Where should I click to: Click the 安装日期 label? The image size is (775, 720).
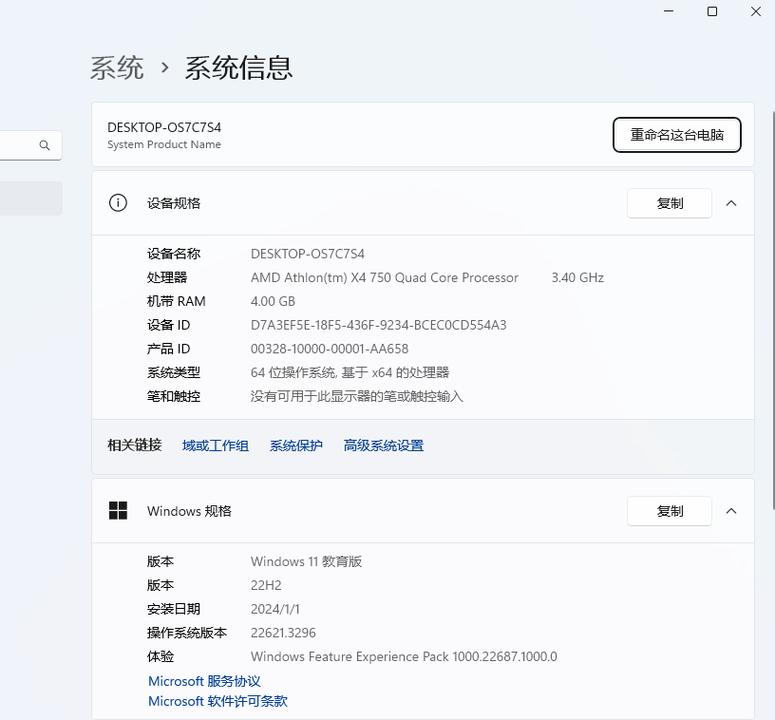173,609
